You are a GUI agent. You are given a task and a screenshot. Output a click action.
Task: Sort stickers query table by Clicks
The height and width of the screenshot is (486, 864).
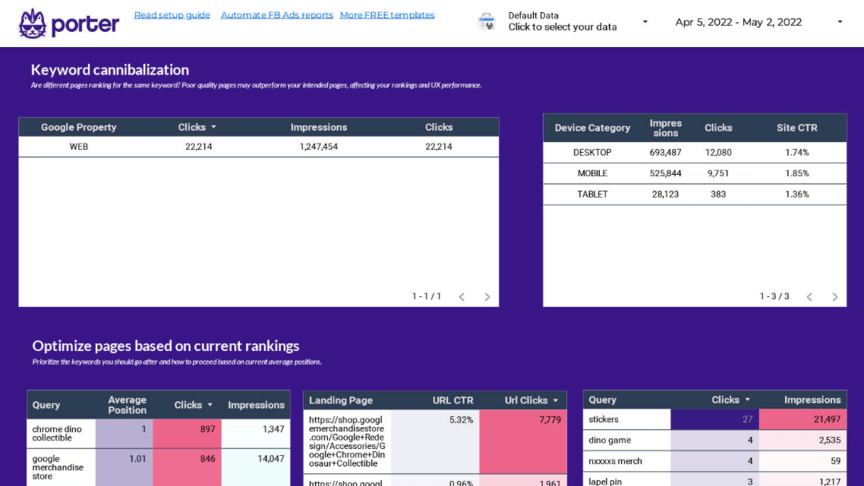(x=730, y=400)
